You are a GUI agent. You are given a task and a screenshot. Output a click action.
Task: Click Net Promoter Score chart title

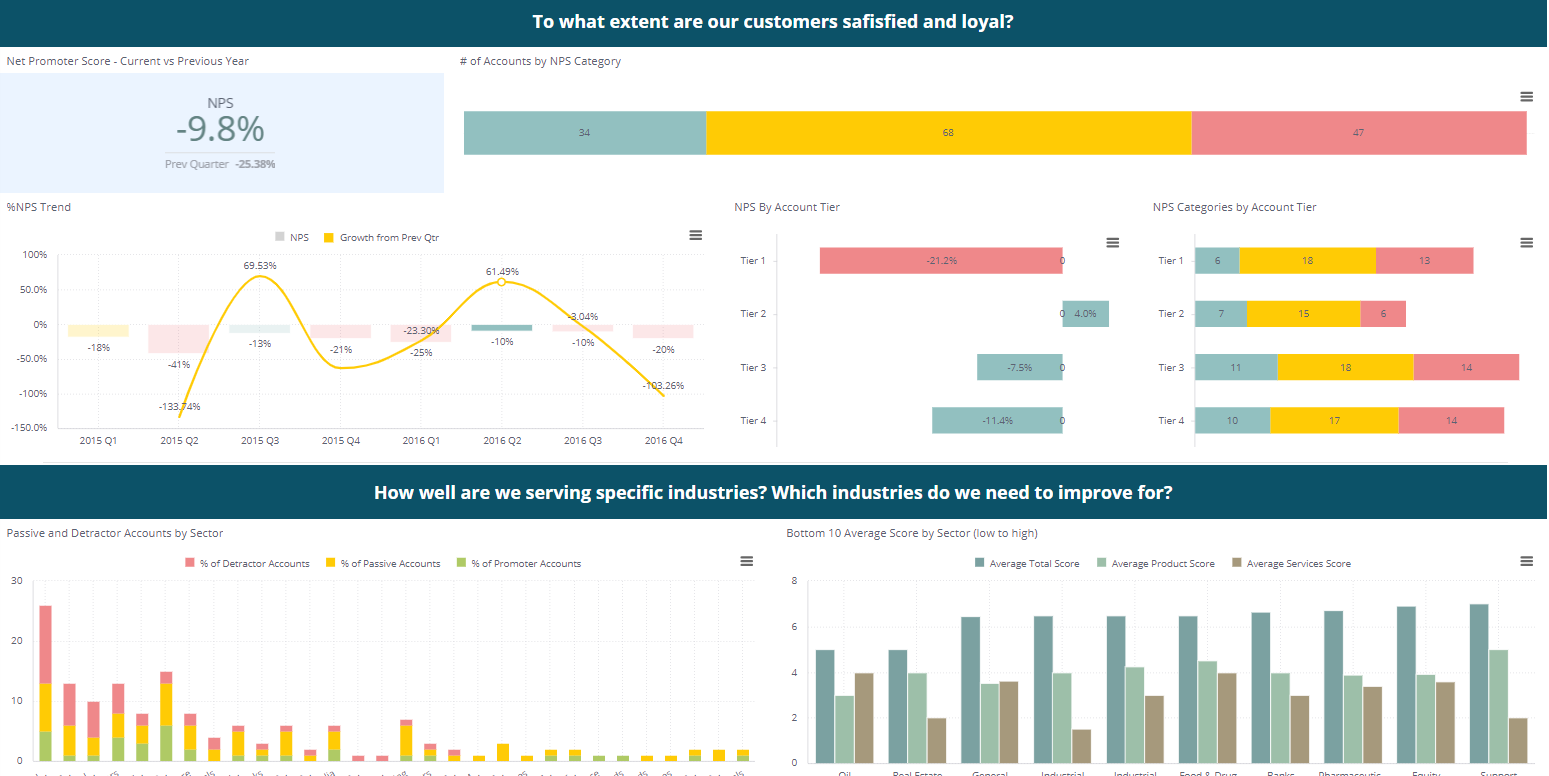click(x=127, y=60)
